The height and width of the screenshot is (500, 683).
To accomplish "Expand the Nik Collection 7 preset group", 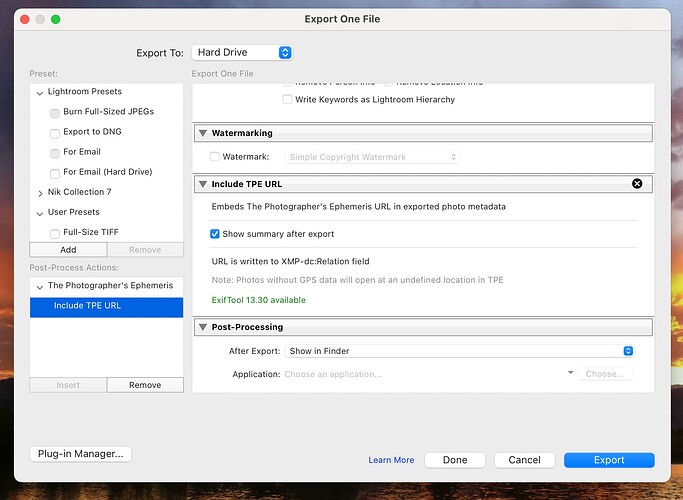I will (x=40, y=193).
